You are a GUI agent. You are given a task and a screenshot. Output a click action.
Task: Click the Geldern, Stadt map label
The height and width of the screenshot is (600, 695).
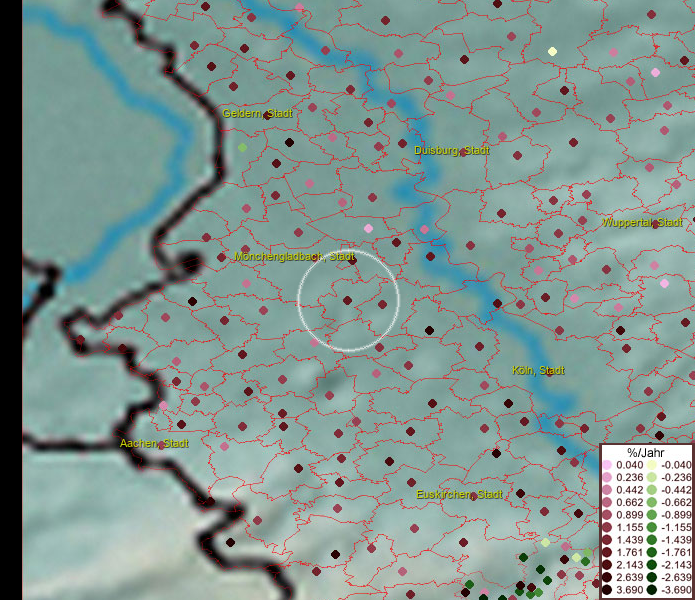point(257,113)
